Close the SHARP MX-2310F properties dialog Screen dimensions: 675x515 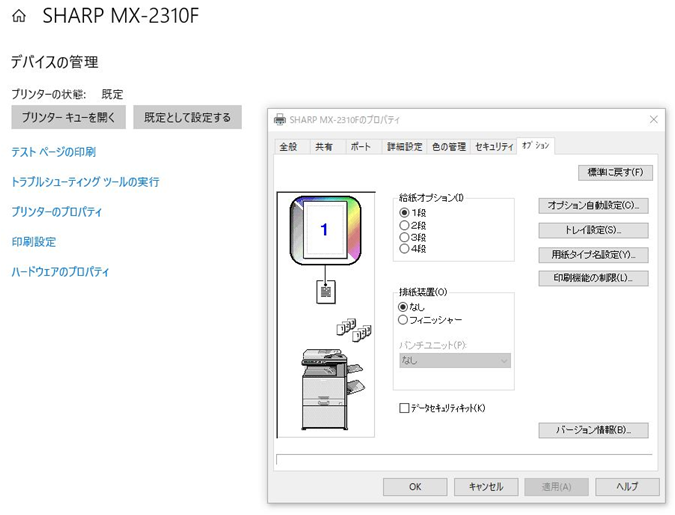click(653, 119)
